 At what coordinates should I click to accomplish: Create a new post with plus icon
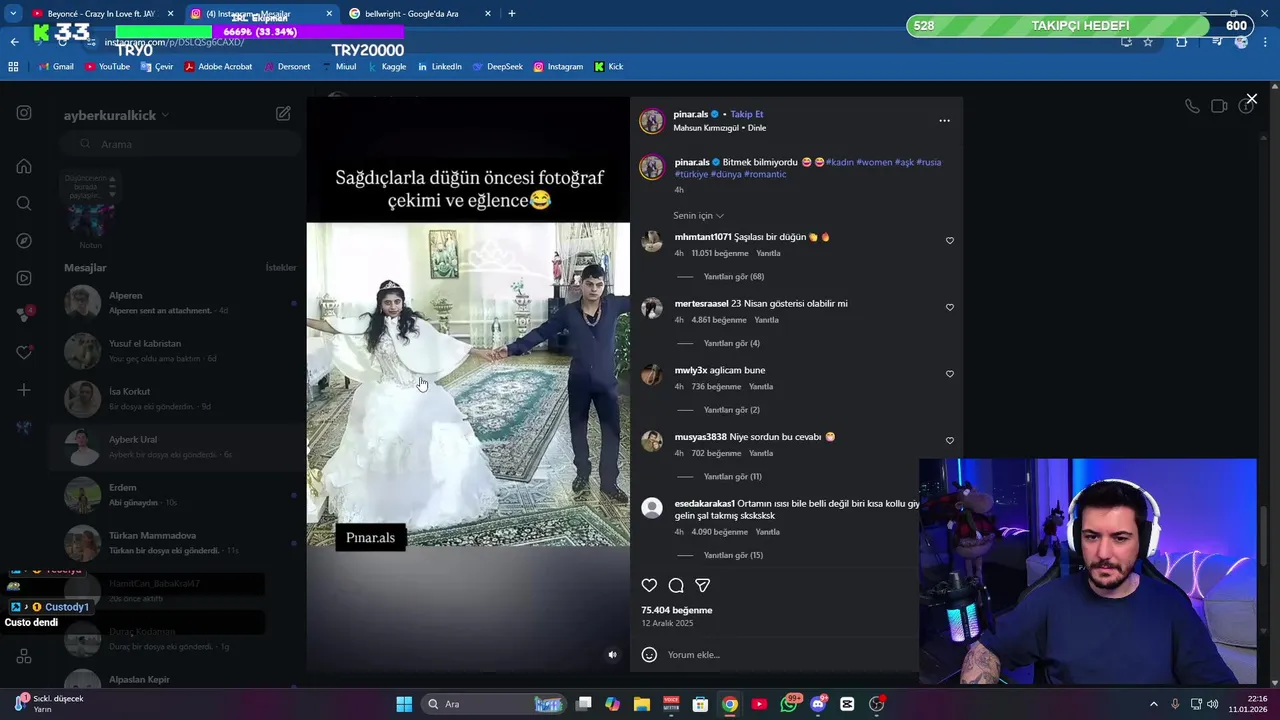pyautogui.click(x=24, y=390)
